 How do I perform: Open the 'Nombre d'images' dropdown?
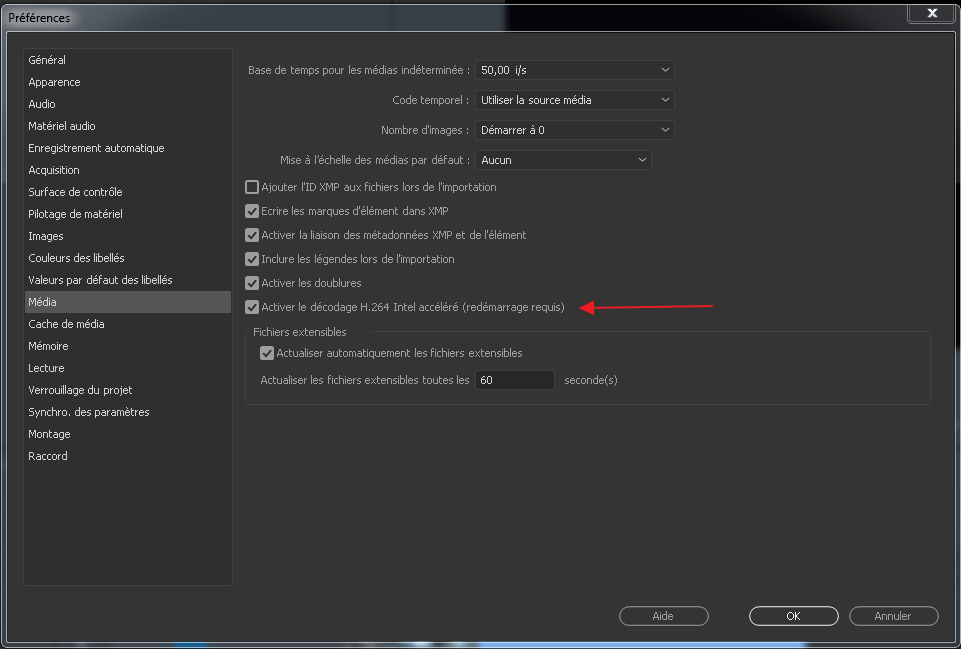pos(574,130)
